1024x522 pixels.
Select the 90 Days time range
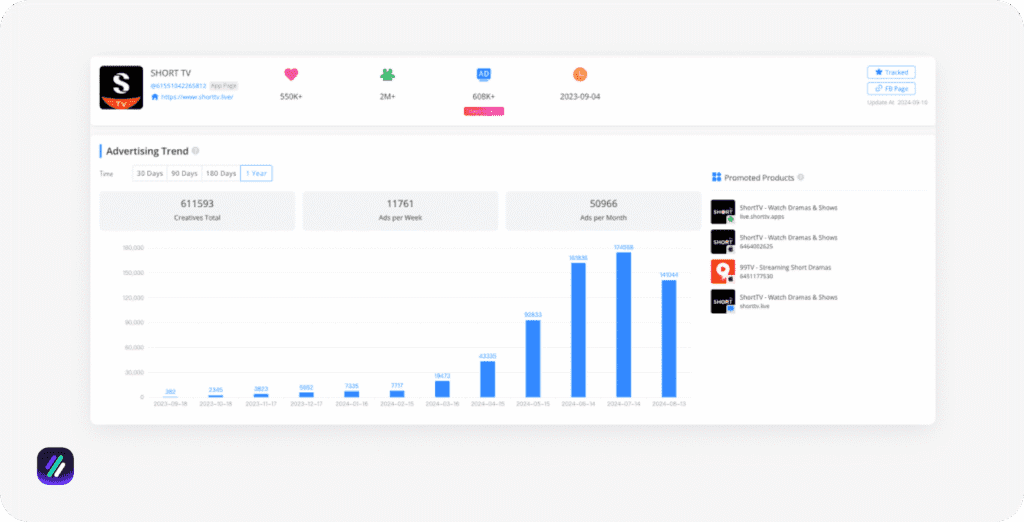184,173
